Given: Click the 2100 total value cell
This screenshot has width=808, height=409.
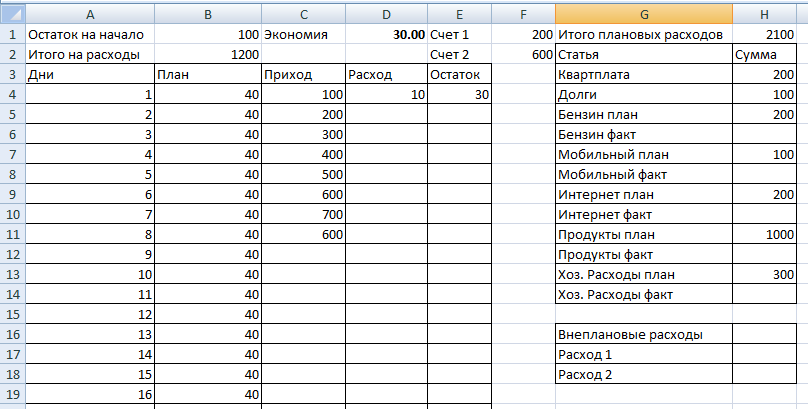Looking at the screenshot, I should (x=769, y=34).
